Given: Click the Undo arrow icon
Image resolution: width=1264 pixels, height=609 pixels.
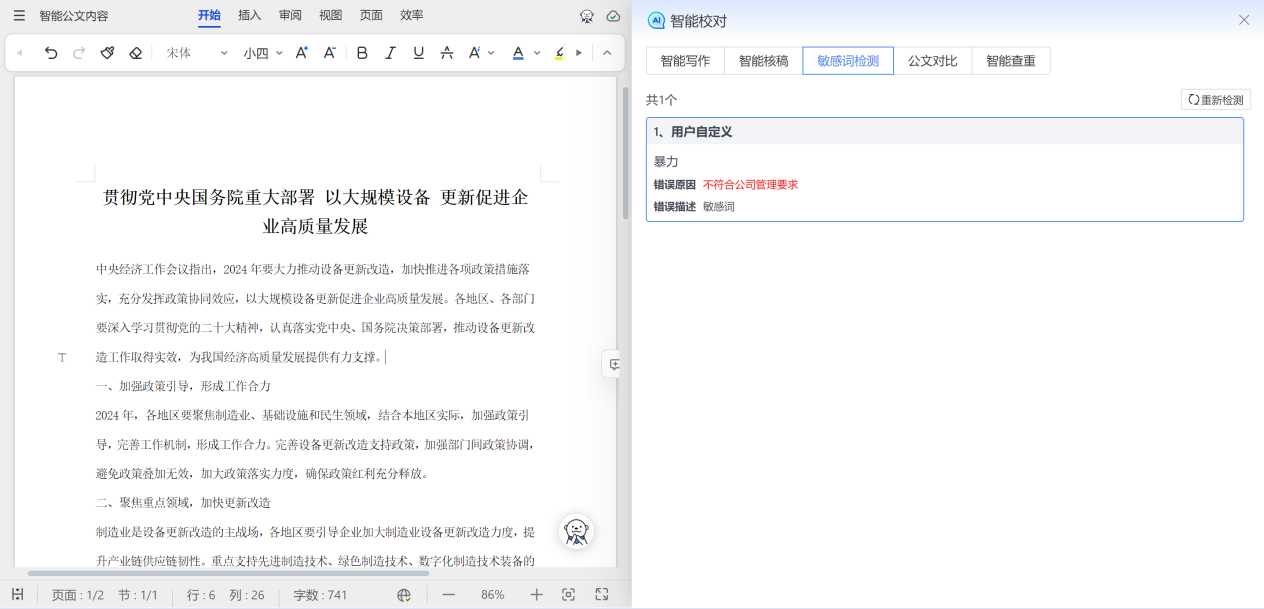Looking at the screenshot, I should coord(51,53).
